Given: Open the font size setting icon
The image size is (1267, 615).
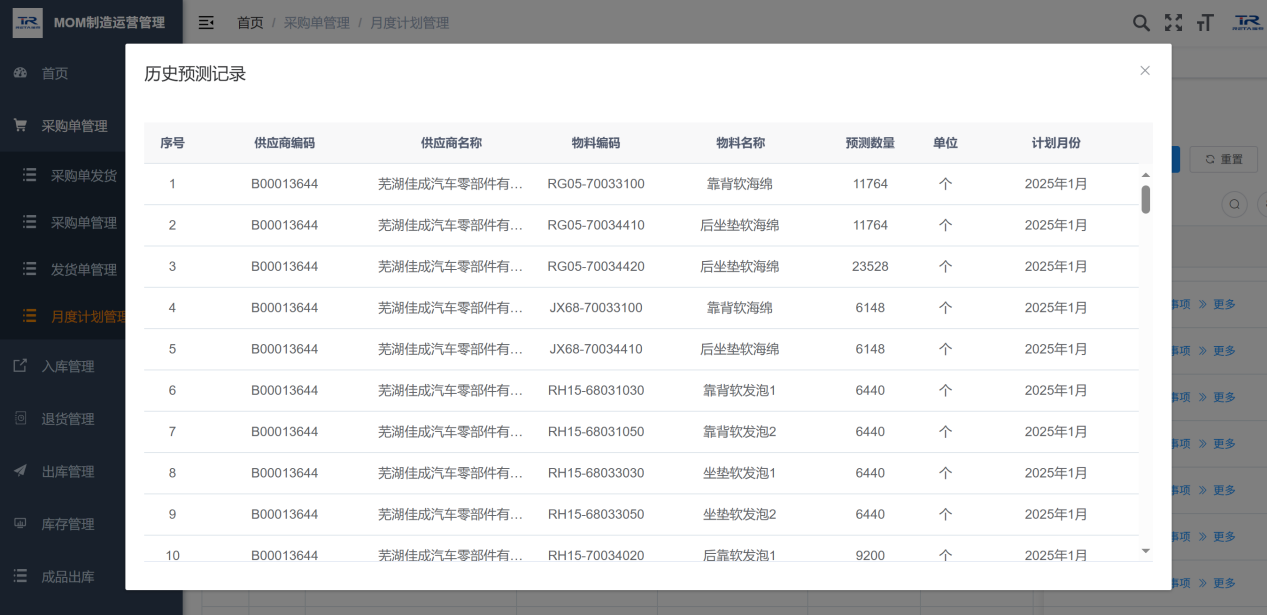Looking at the screenshot, I should point(1205,22).
